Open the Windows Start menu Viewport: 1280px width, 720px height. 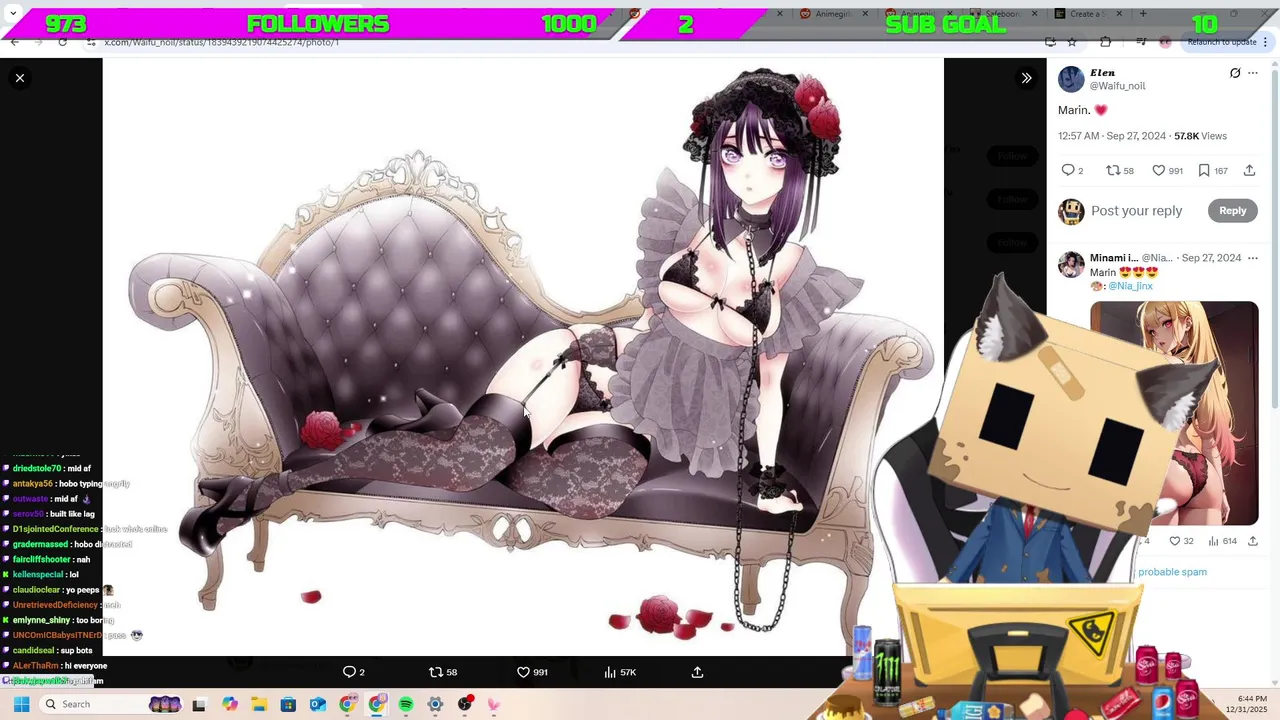tap(21, 704)
